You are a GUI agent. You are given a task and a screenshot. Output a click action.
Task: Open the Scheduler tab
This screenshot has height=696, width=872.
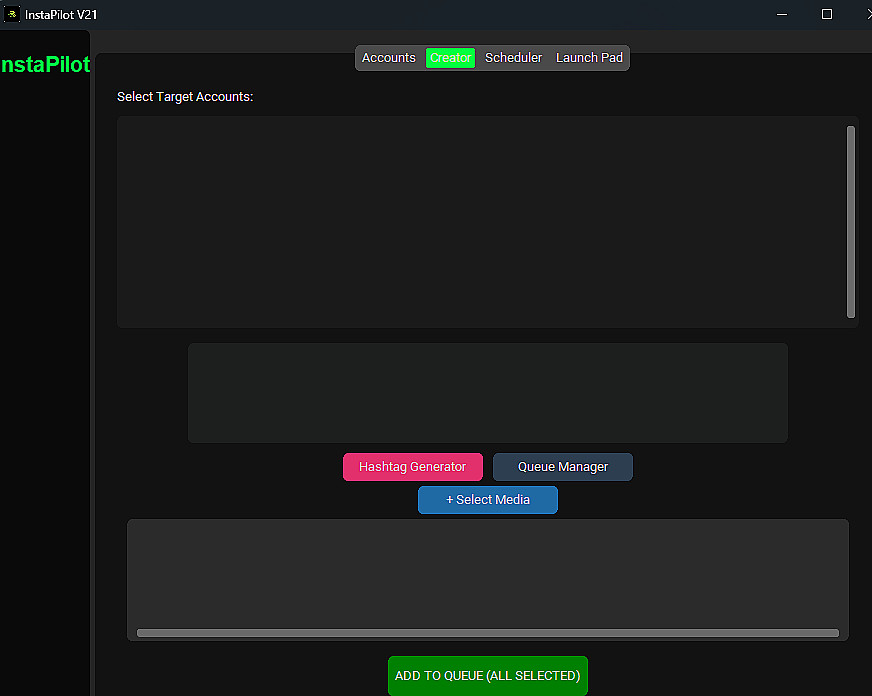(513, 58)
